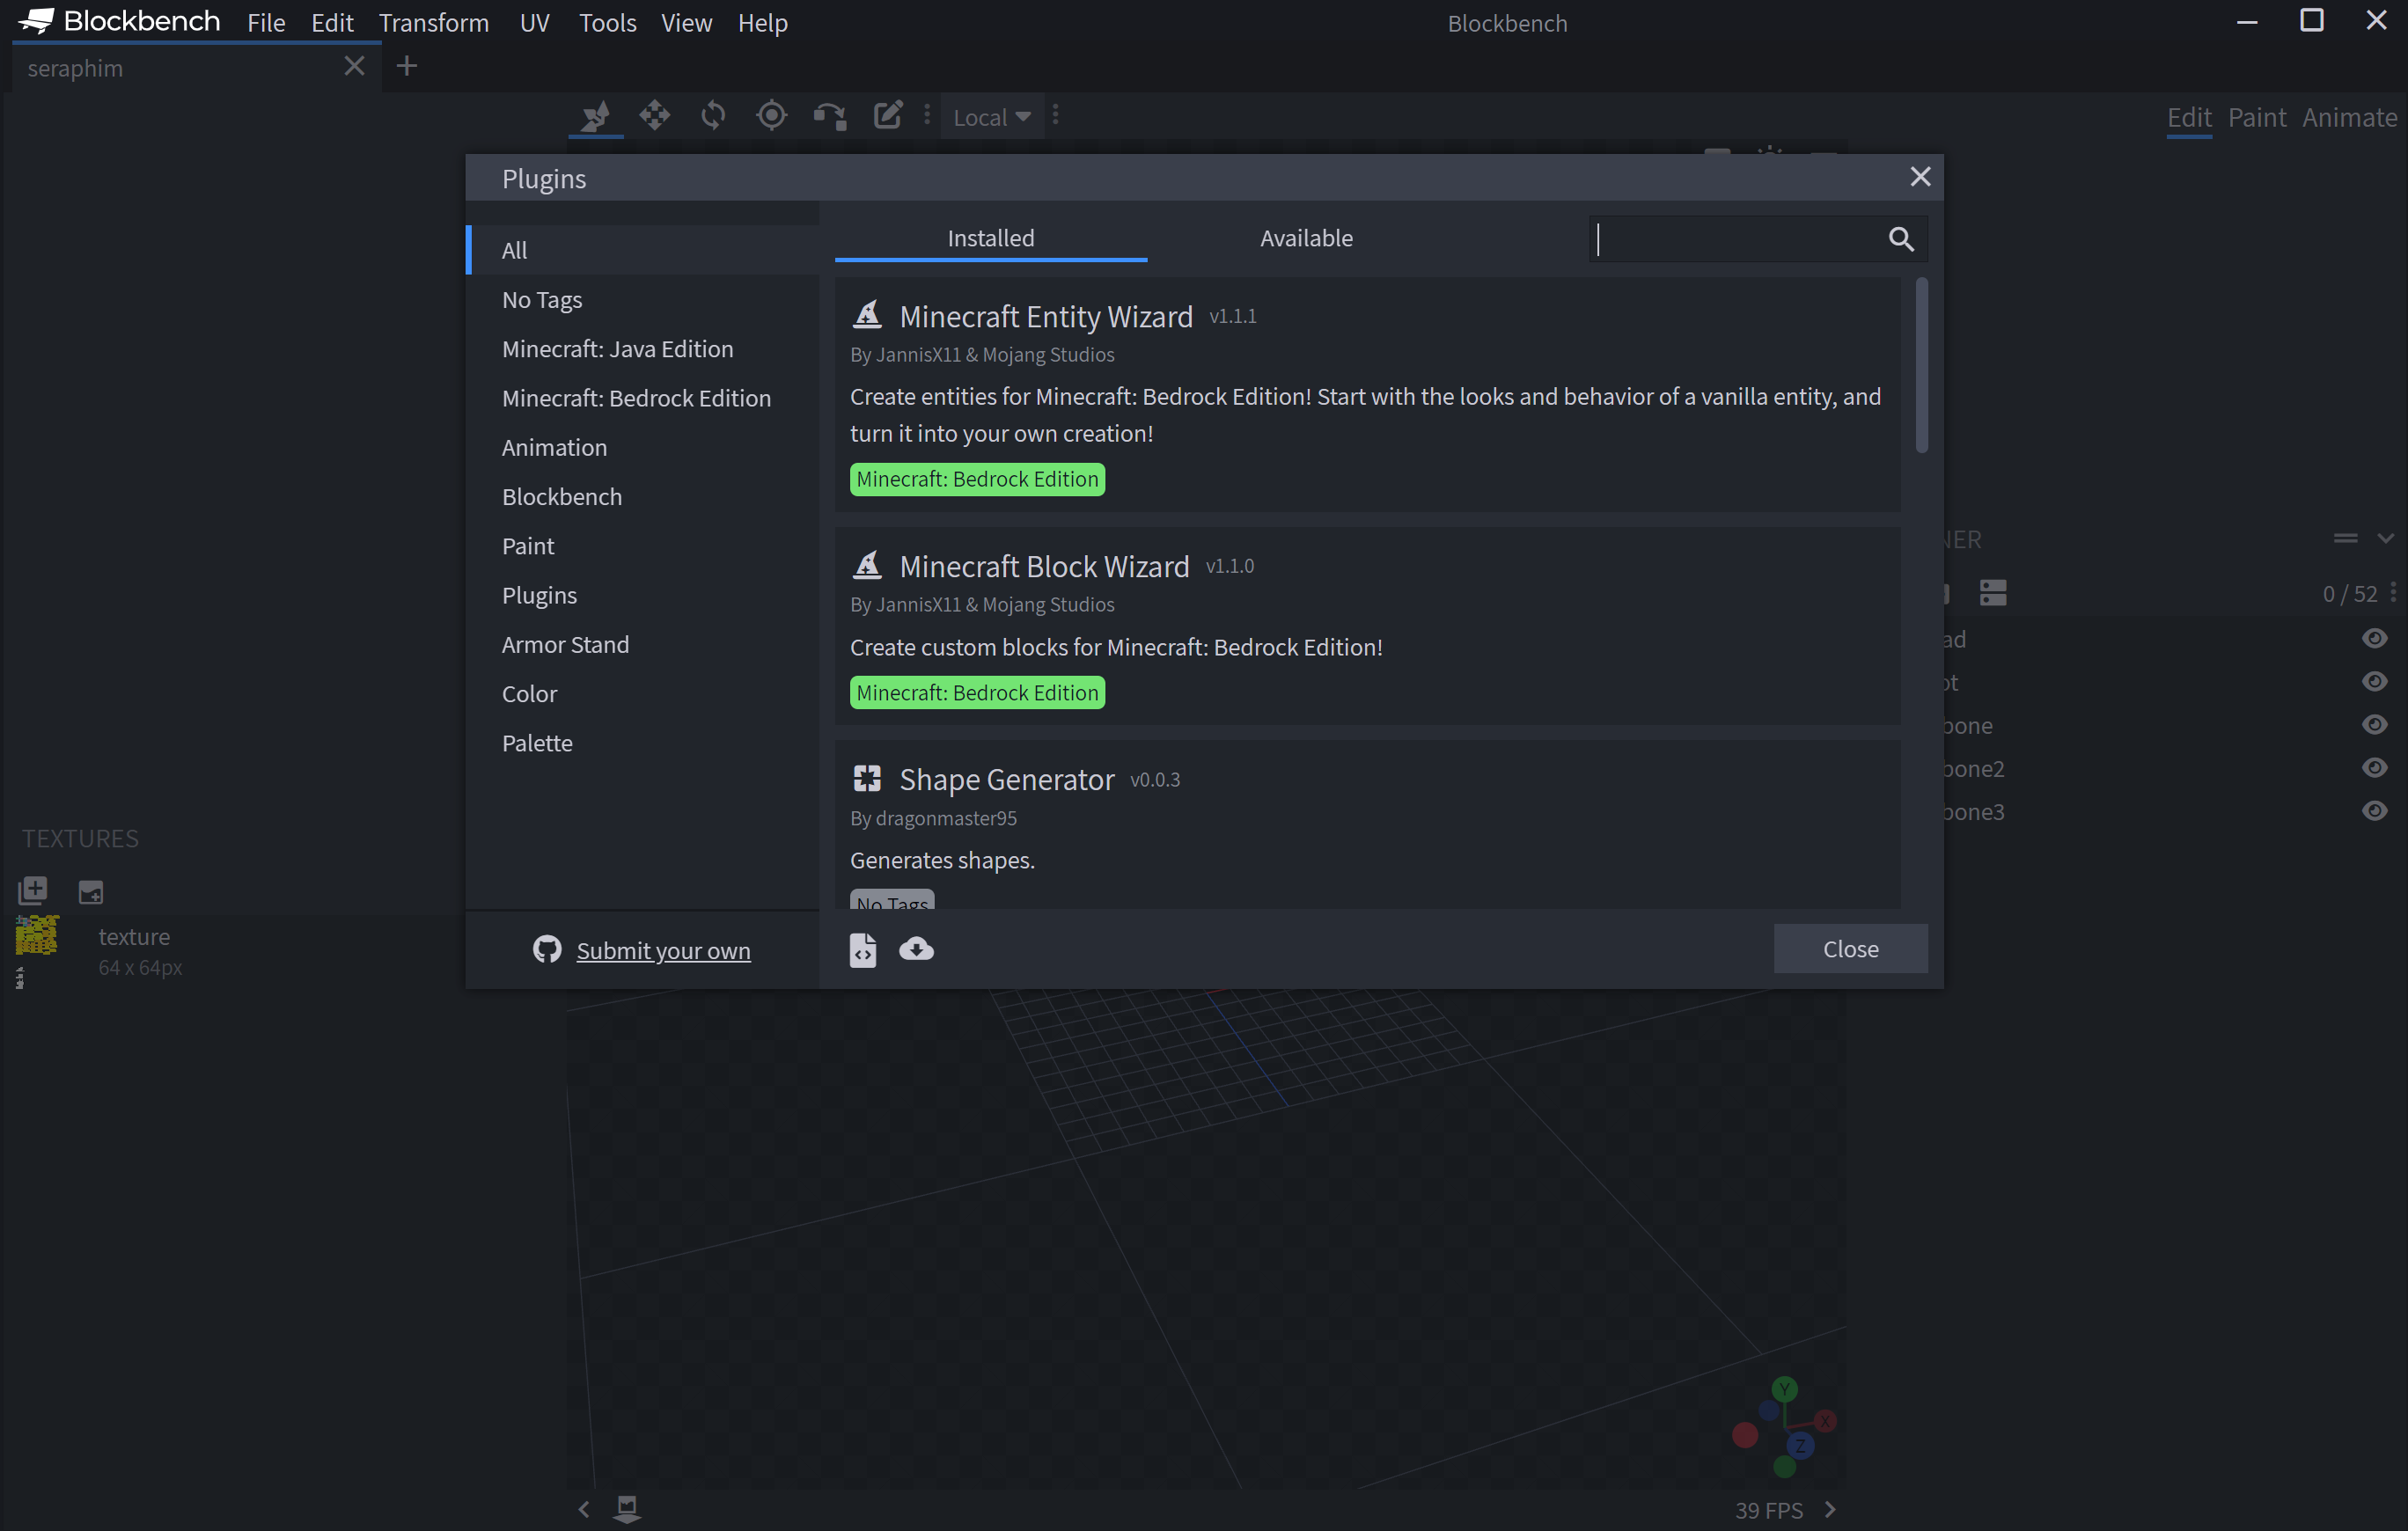Close the Plugins dialog with the Close button

1850,948
